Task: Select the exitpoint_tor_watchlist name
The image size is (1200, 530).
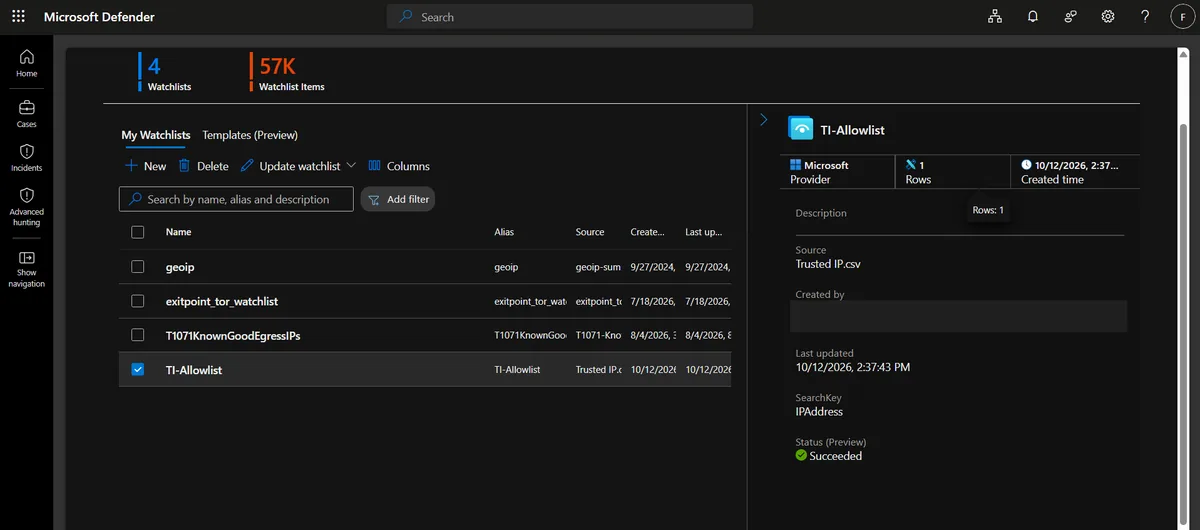Action: point(222,301)
